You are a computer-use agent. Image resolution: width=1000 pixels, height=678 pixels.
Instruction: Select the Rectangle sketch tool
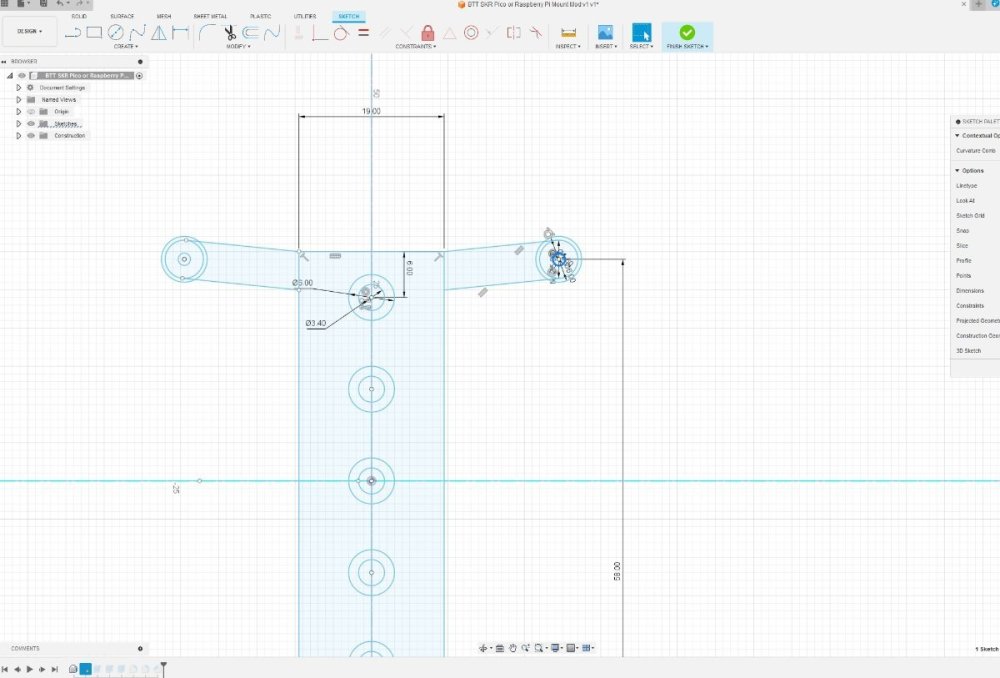94,32
